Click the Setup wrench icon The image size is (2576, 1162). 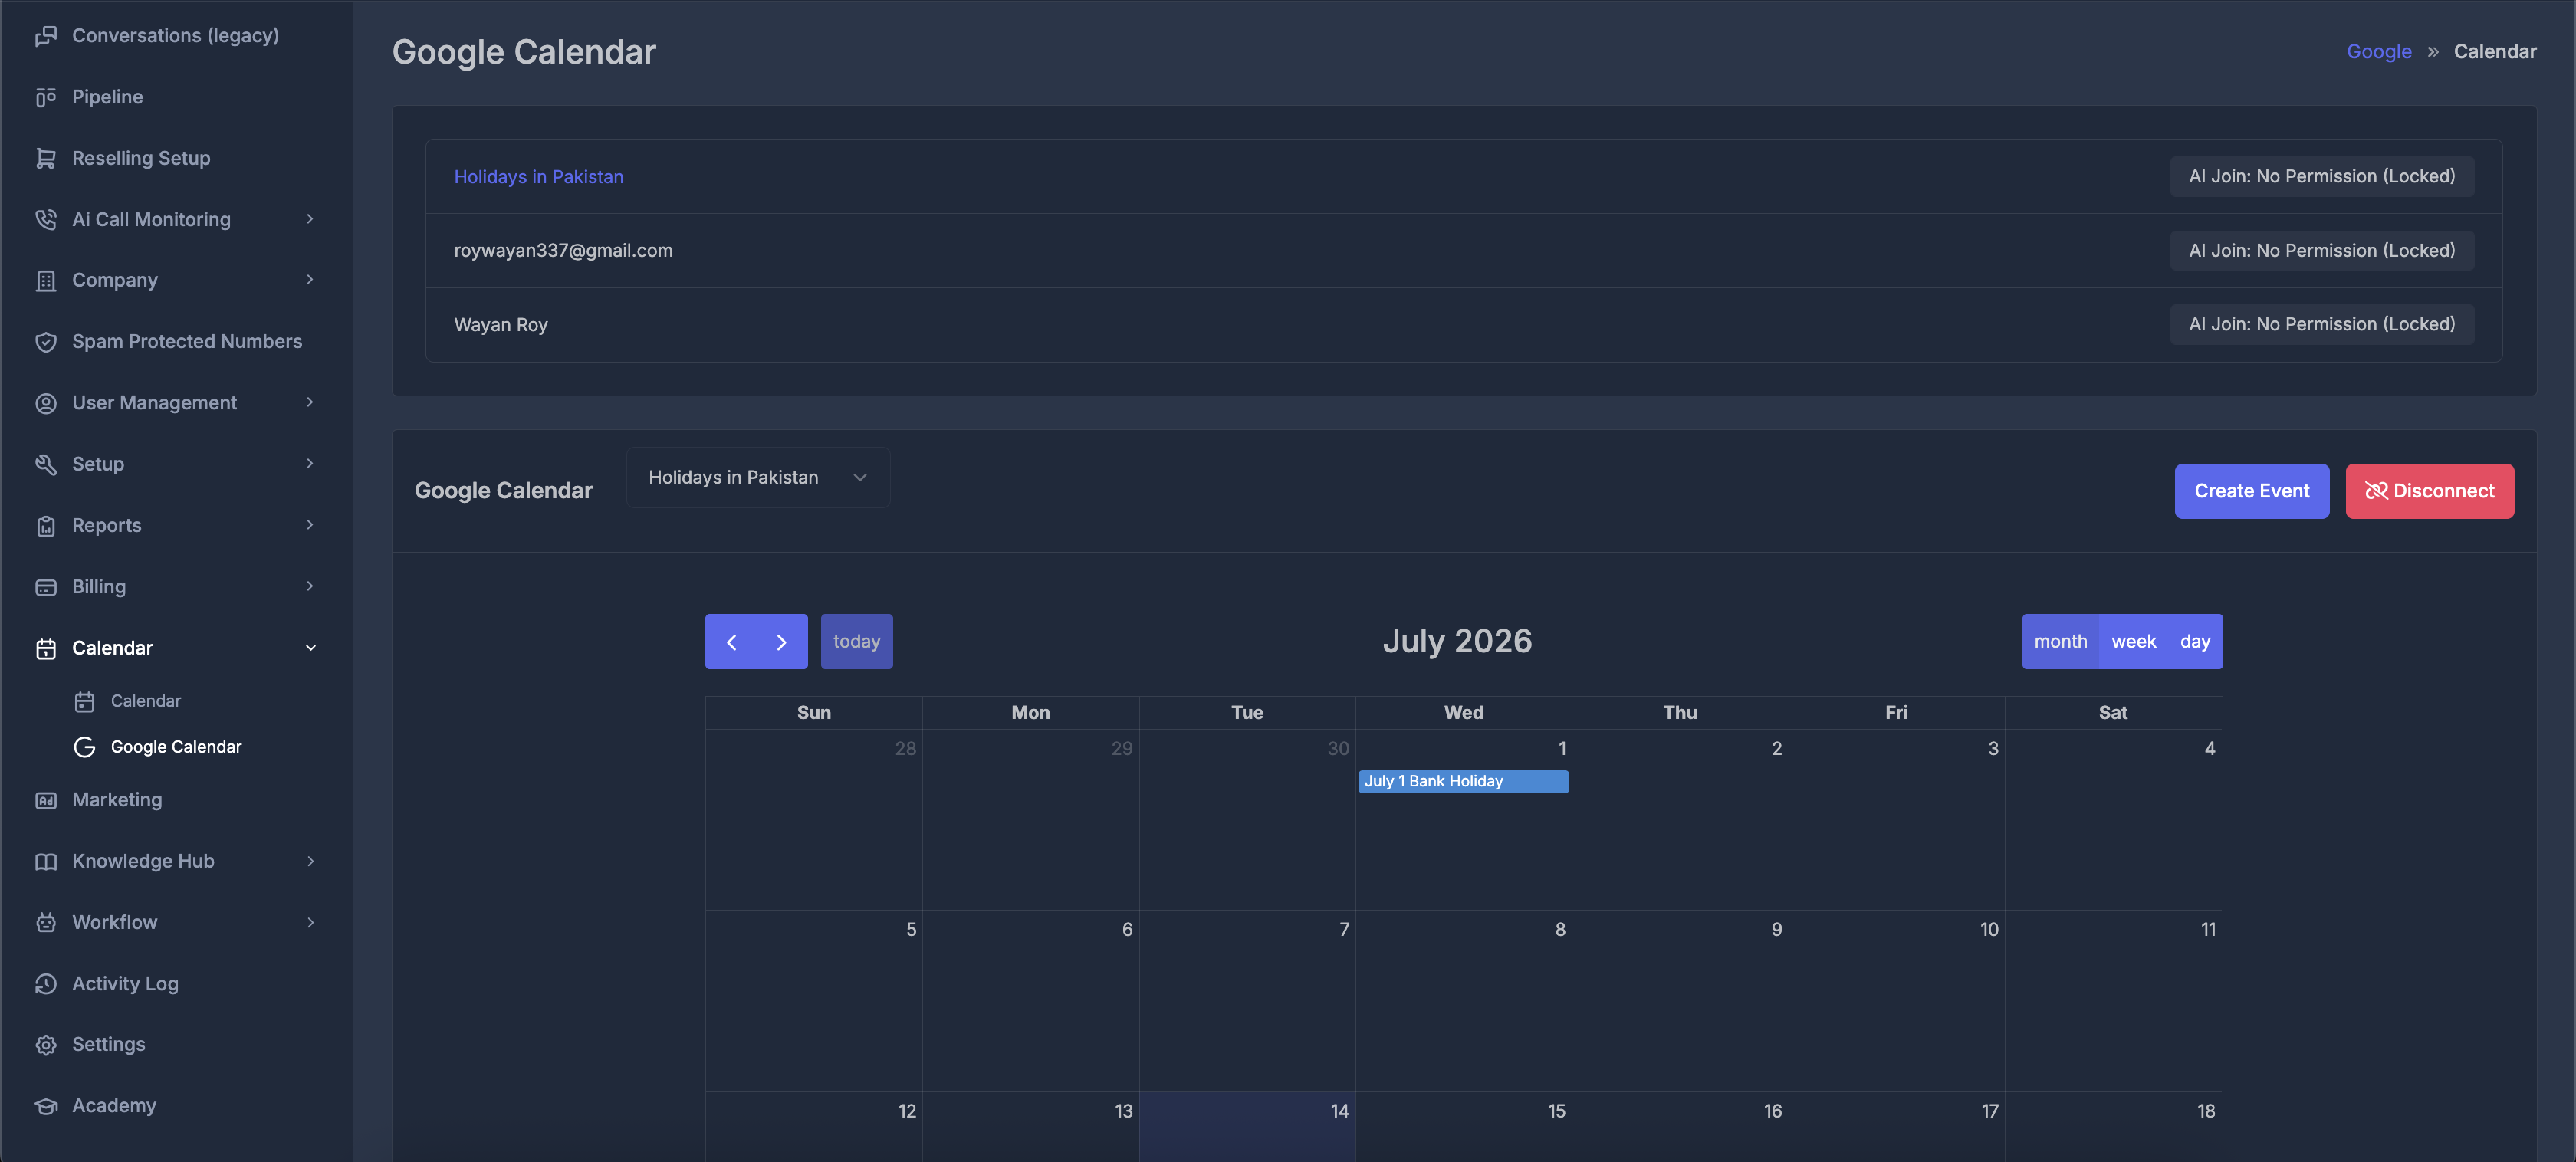pos(46,464)
